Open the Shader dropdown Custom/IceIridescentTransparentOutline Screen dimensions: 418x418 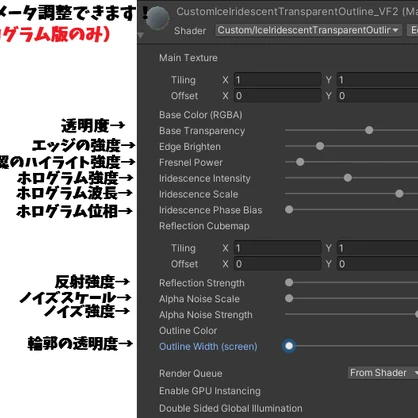309,30
